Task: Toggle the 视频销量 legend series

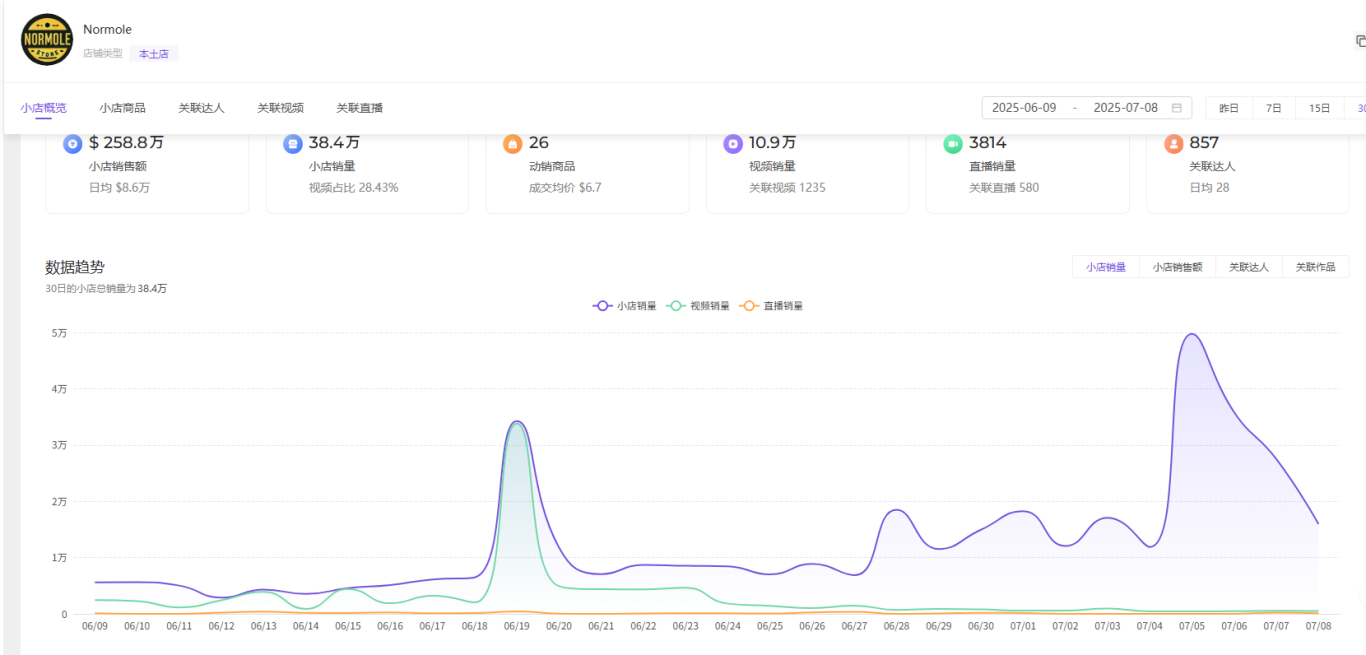Action: 699,306
